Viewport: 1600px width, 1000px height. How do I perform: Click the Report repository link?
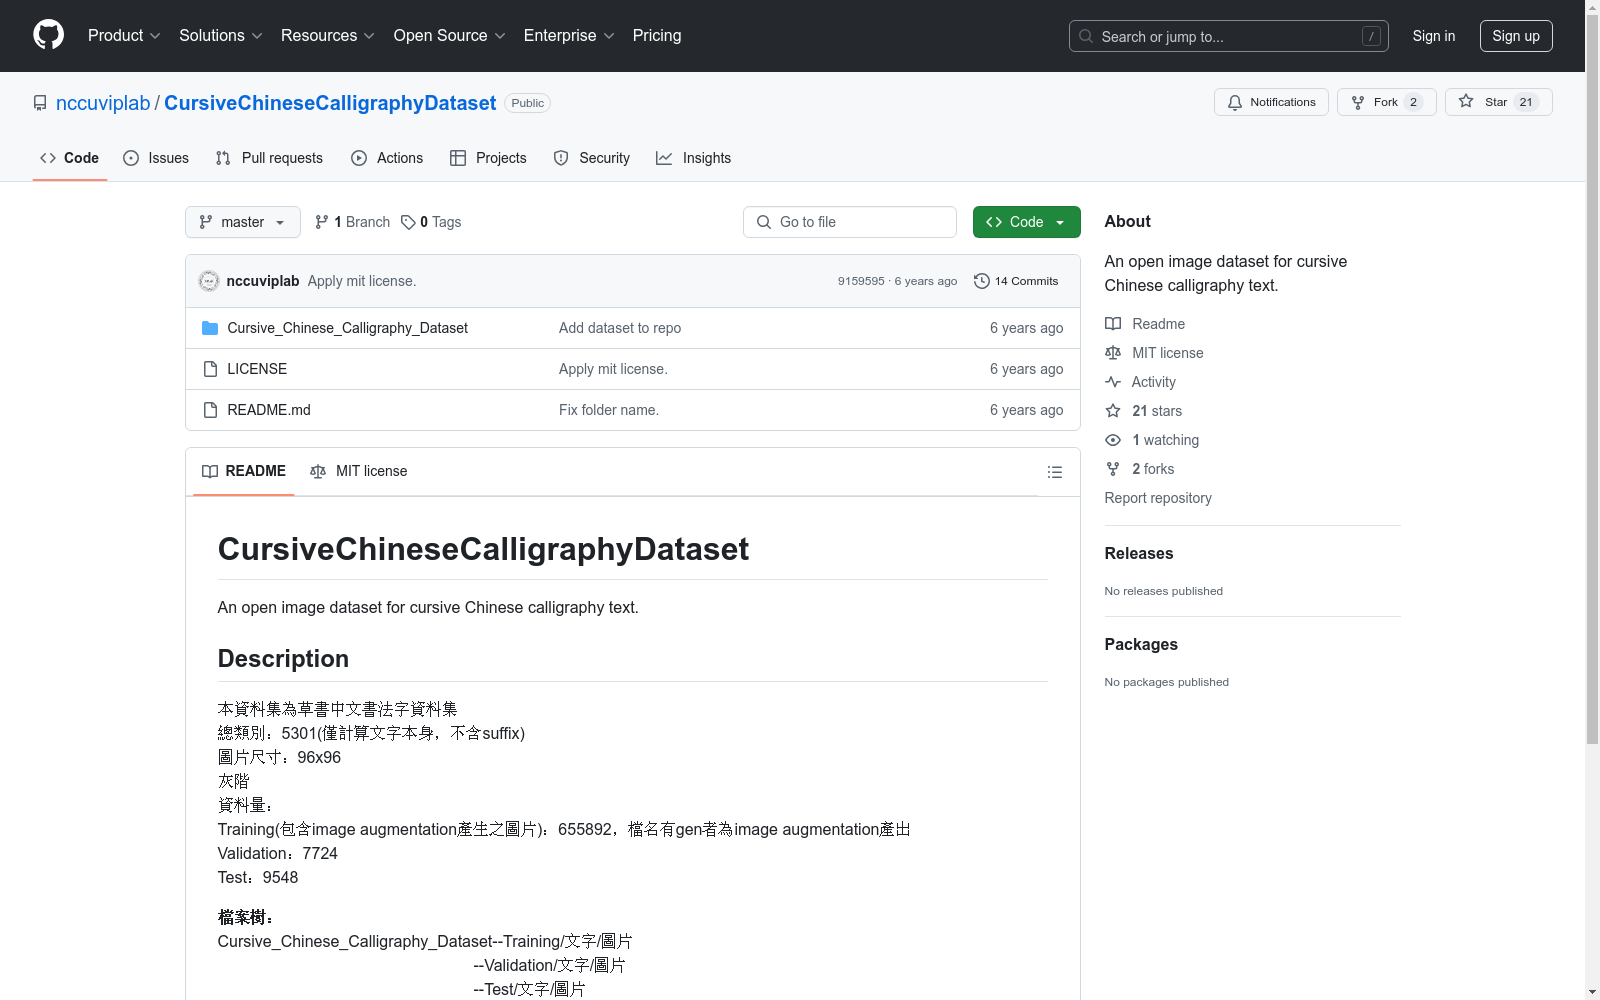pyautogui.click(x=1158, y=498)
